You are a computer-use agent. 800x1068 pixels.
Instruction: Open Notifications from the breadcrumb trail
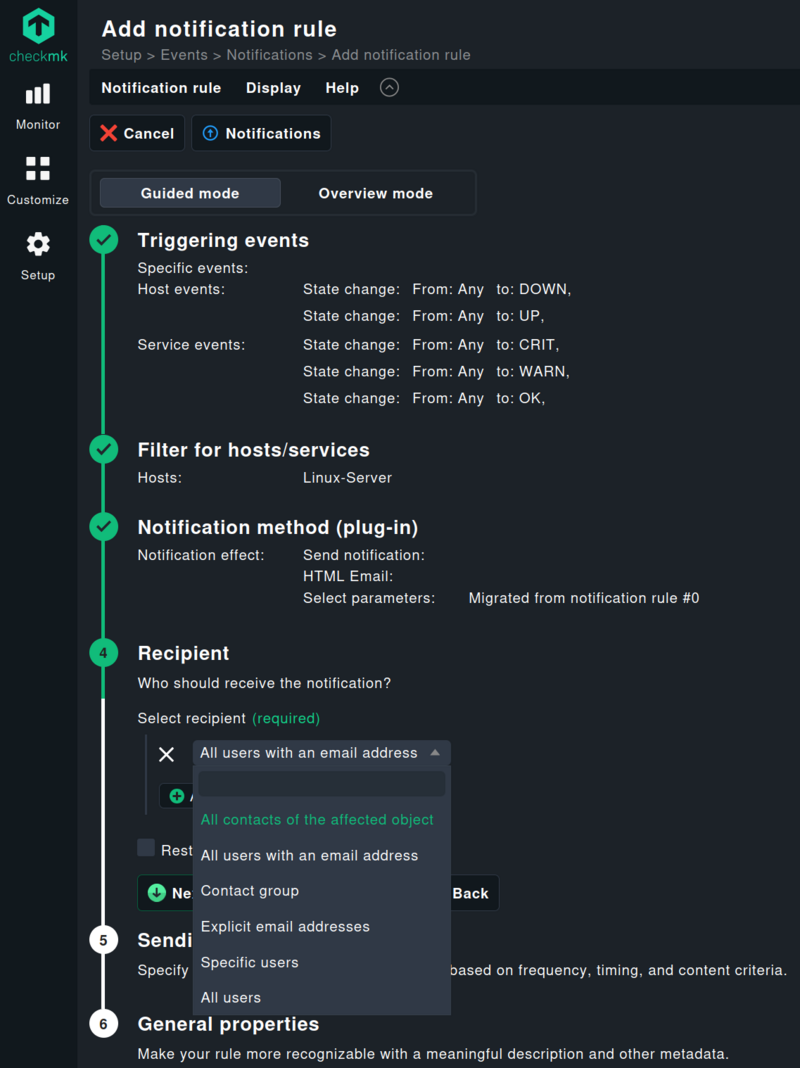click(x=270, y=55)
